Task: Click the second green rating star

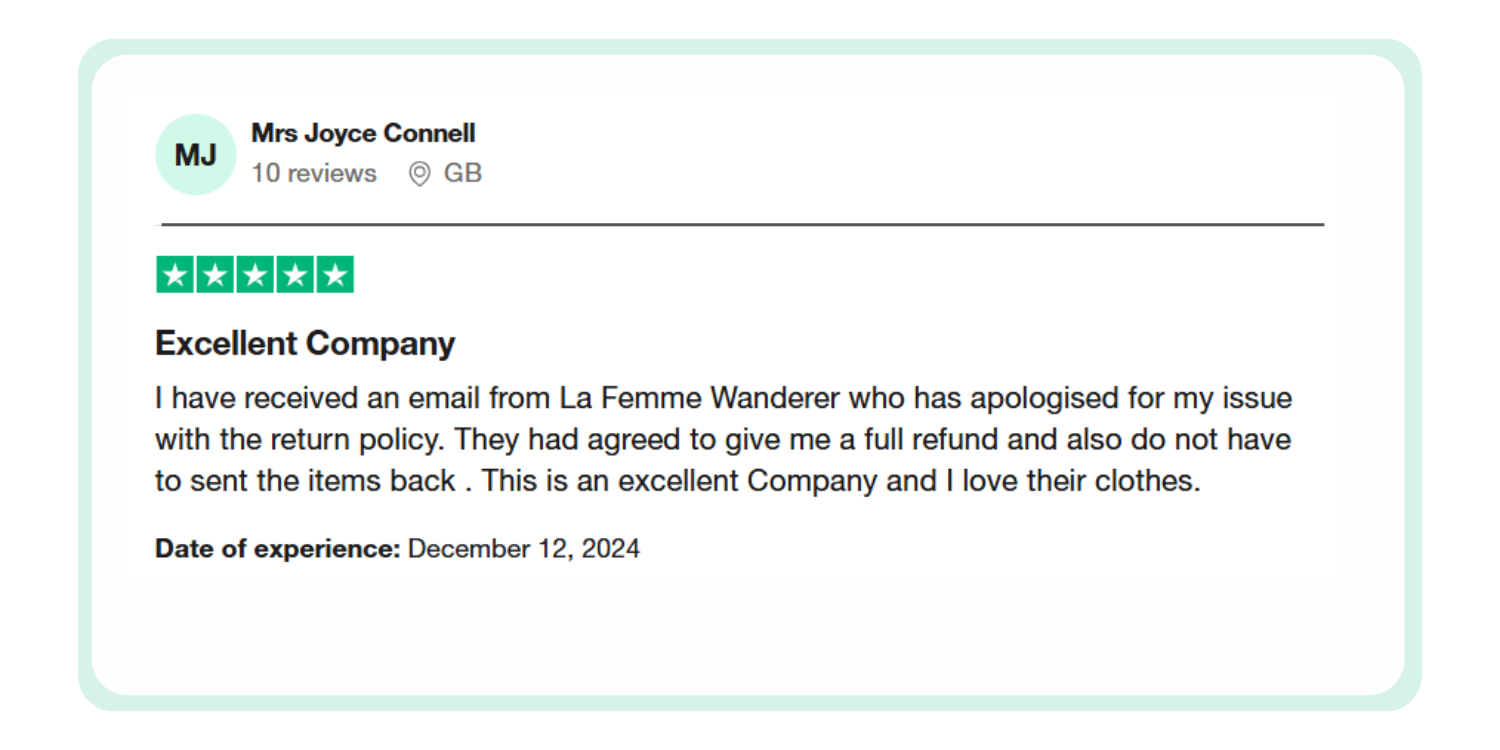Action: 215,275
